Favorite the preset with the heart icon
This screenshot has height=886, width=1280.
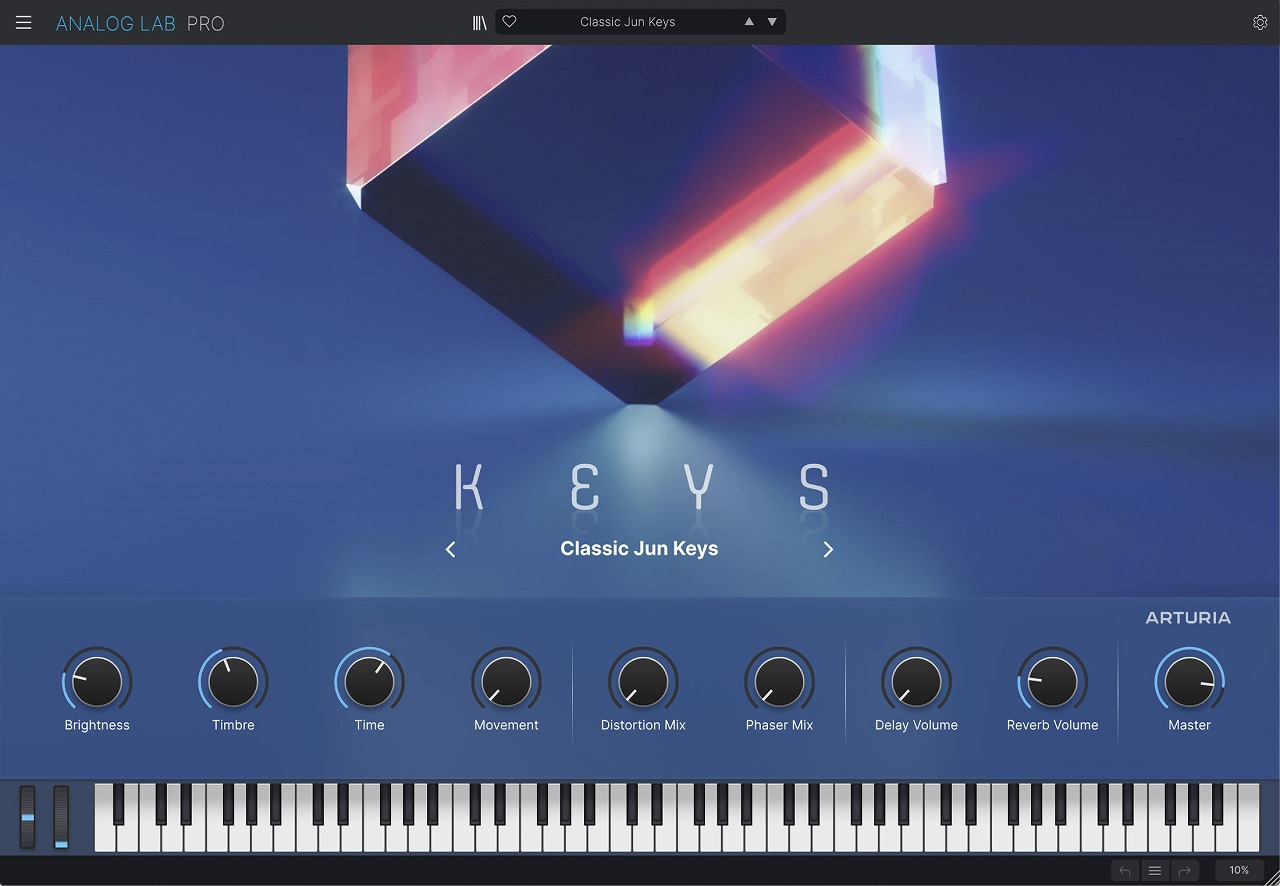coord(509,22)
